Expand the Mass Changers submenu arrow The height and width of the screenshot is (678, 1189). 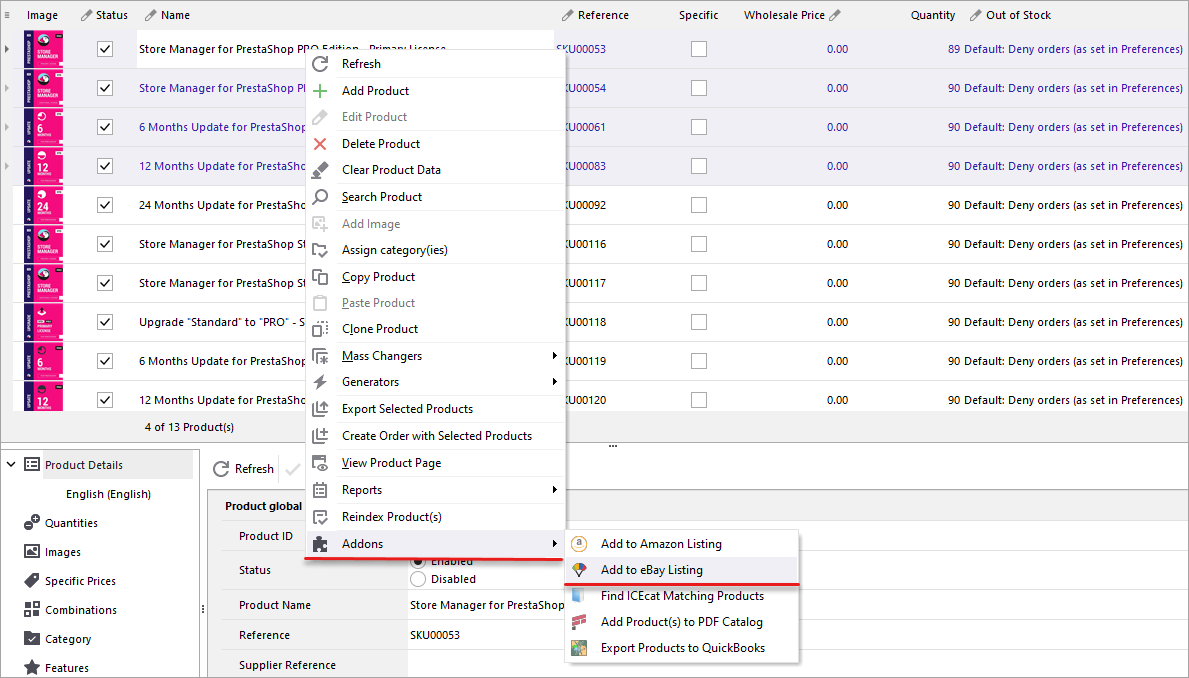pyautogui.click(x=554, y=356)
